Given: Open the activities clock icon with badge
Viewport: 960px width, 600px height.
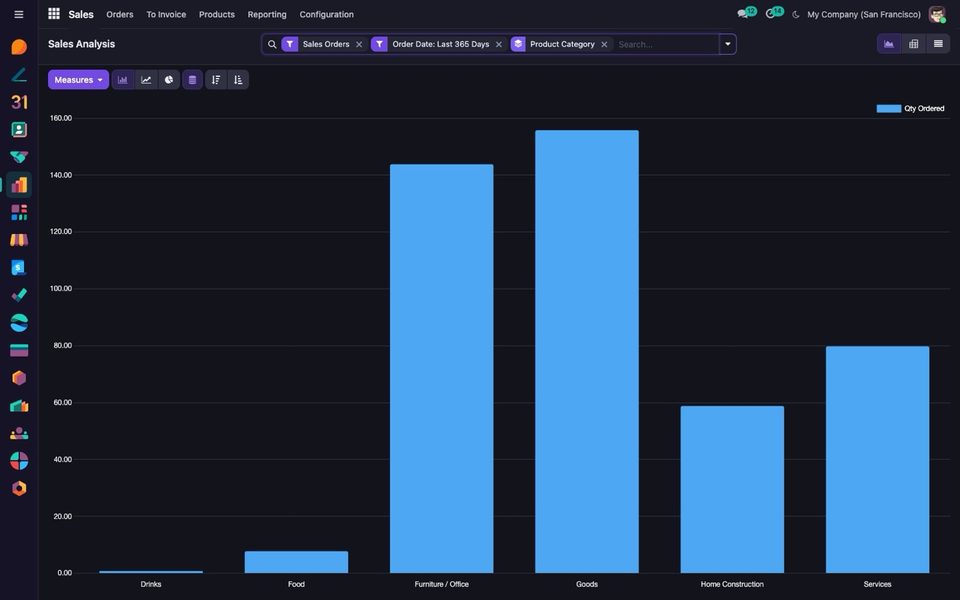Looking at the screenshot, I should point(773,13).
